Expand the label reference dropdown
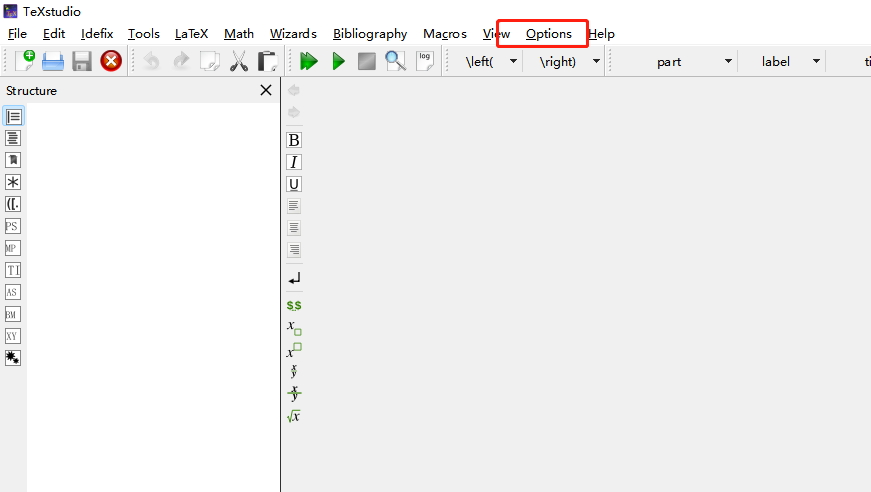This screenshot has height=492, width=871. point(816,61)
